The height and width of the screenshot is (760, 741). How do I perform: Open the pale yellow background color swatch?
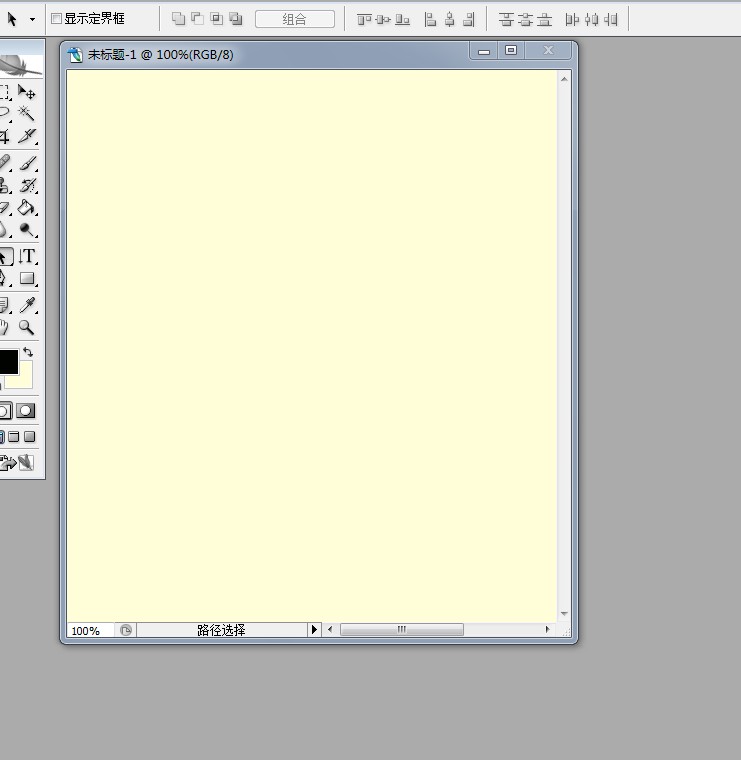pyautogui.click(x=24, y=380)
